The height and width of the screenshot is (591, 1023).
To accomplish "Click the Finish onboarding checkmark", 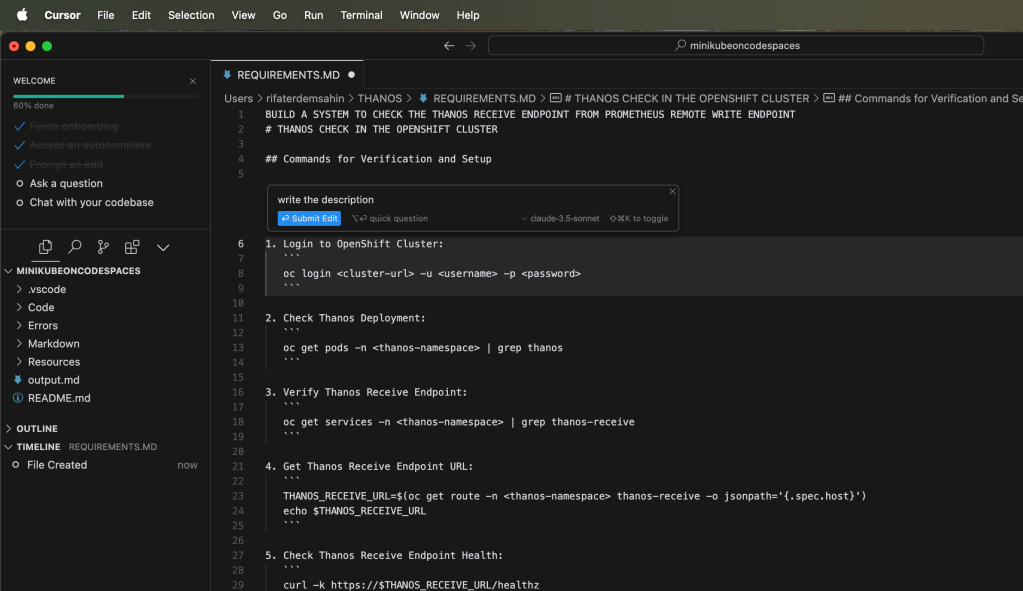I will coord(20,127).
